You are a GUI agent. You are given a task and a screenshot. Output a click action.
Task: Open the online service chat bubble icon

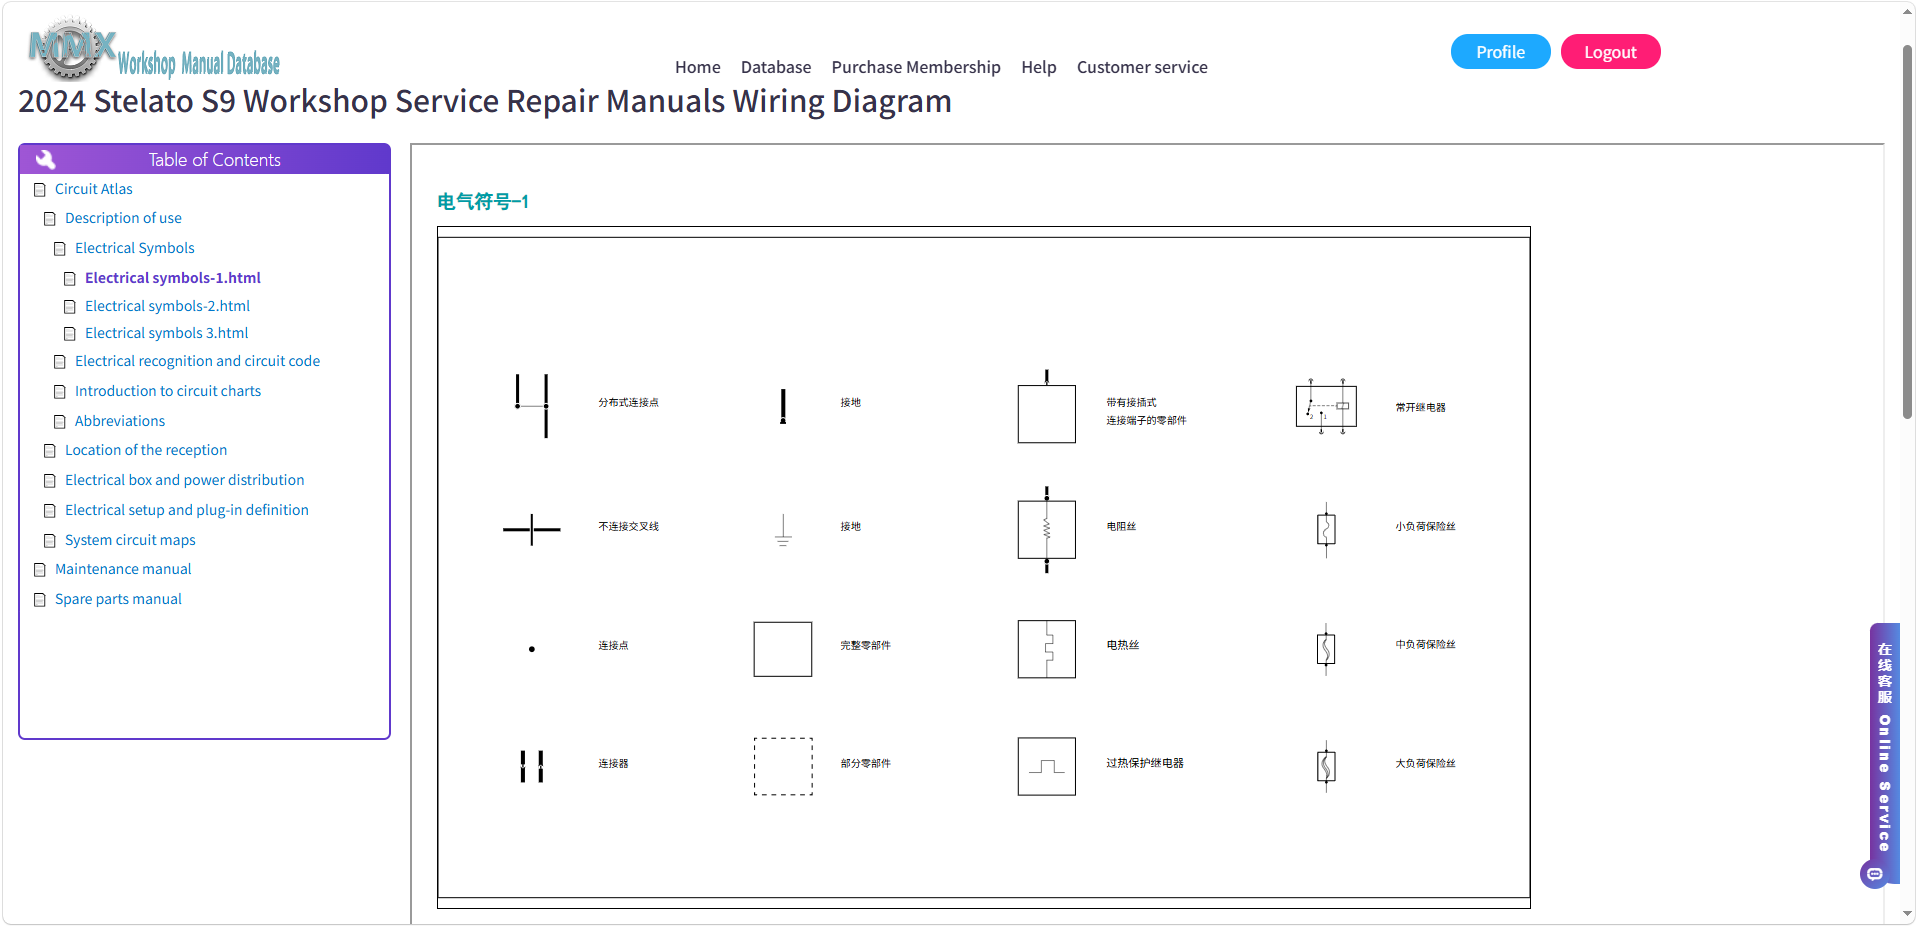(x=1874, y=874)
